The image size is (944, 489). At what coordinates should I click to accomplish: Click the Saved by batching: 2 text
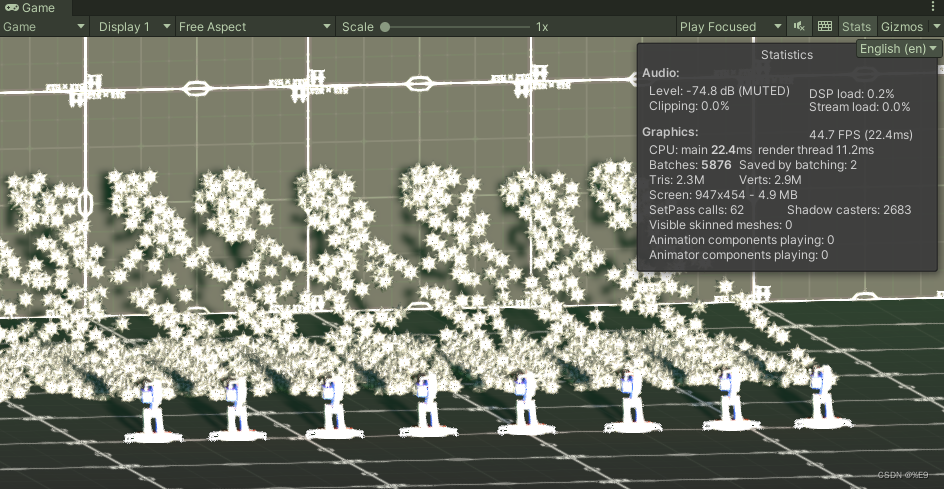[798, 165]
